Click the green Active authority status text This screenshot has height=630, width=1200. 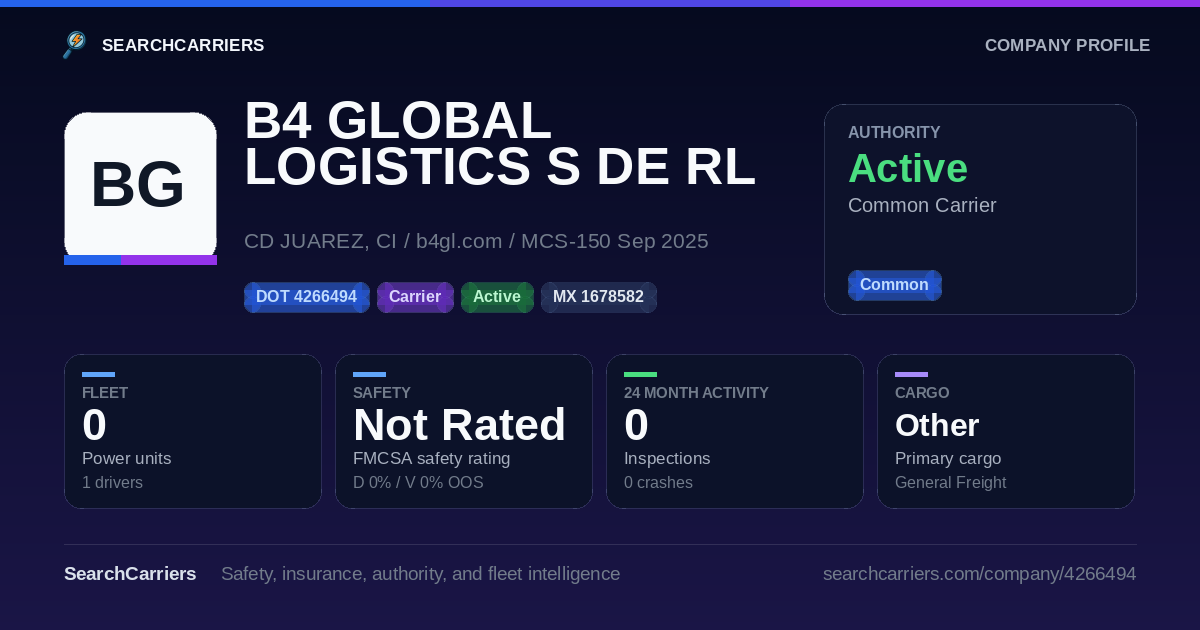pyautogui.click(x=908, y=168)
